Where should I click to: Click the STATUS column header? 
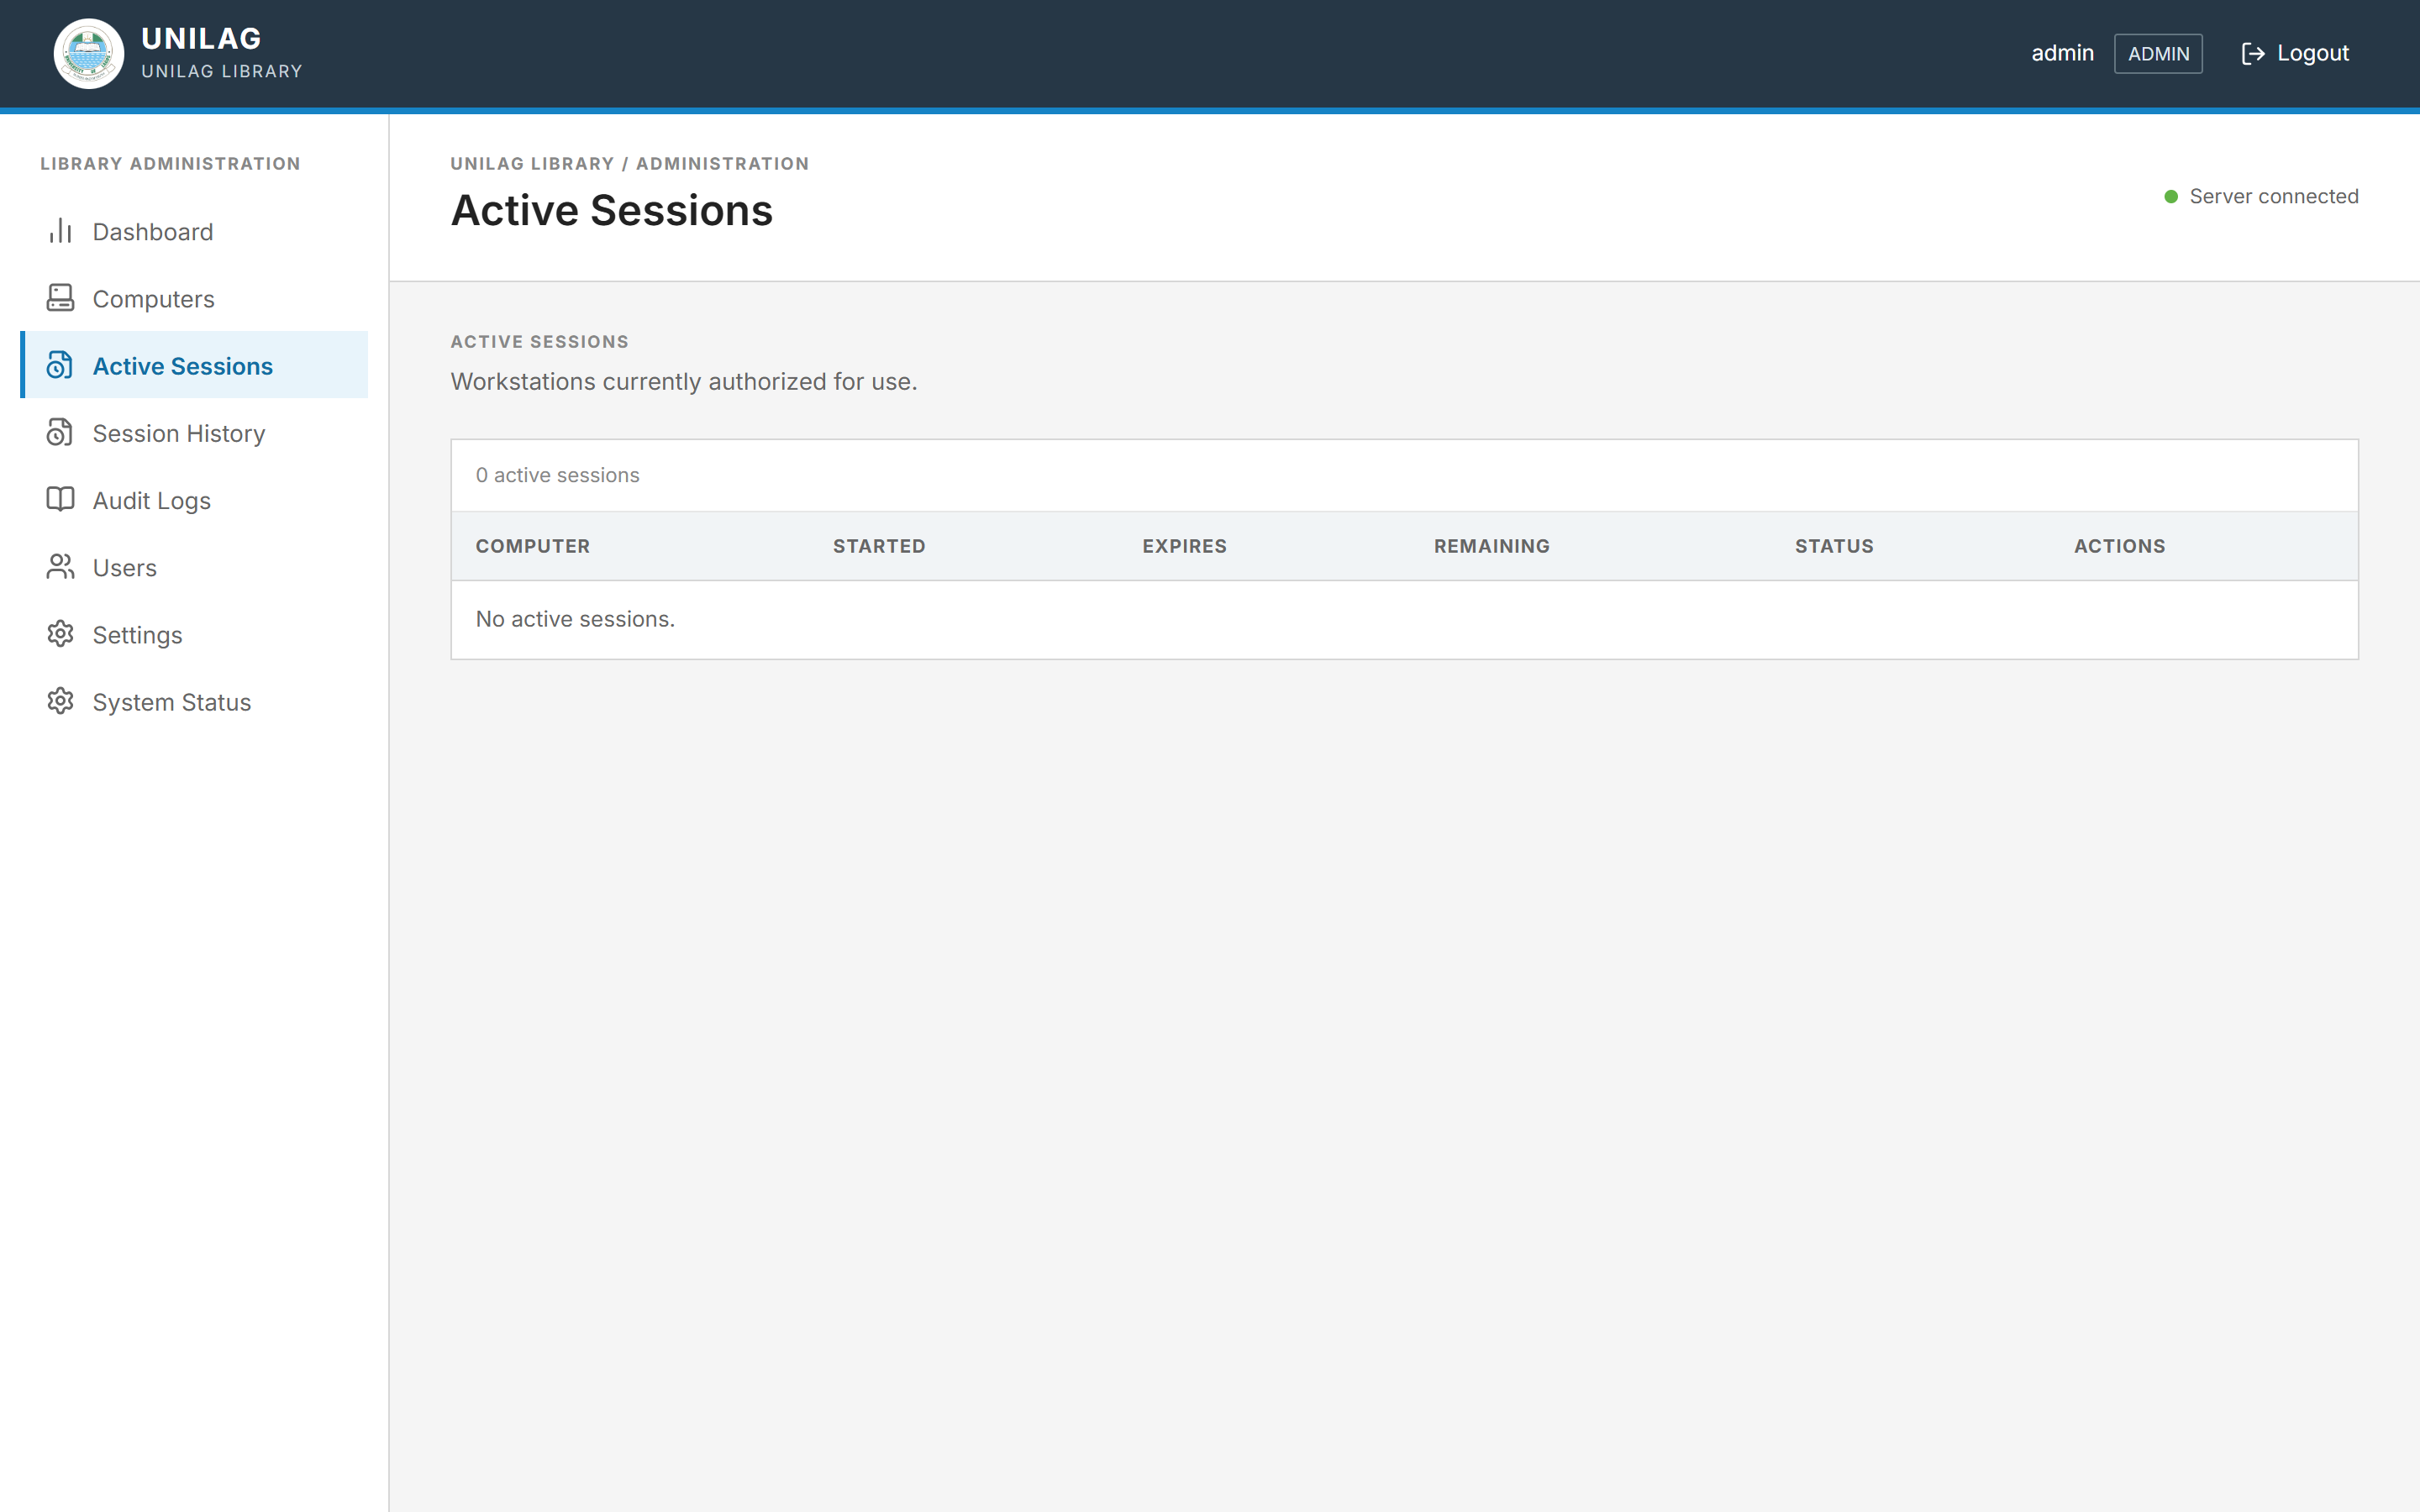(x=1834, y=546)
